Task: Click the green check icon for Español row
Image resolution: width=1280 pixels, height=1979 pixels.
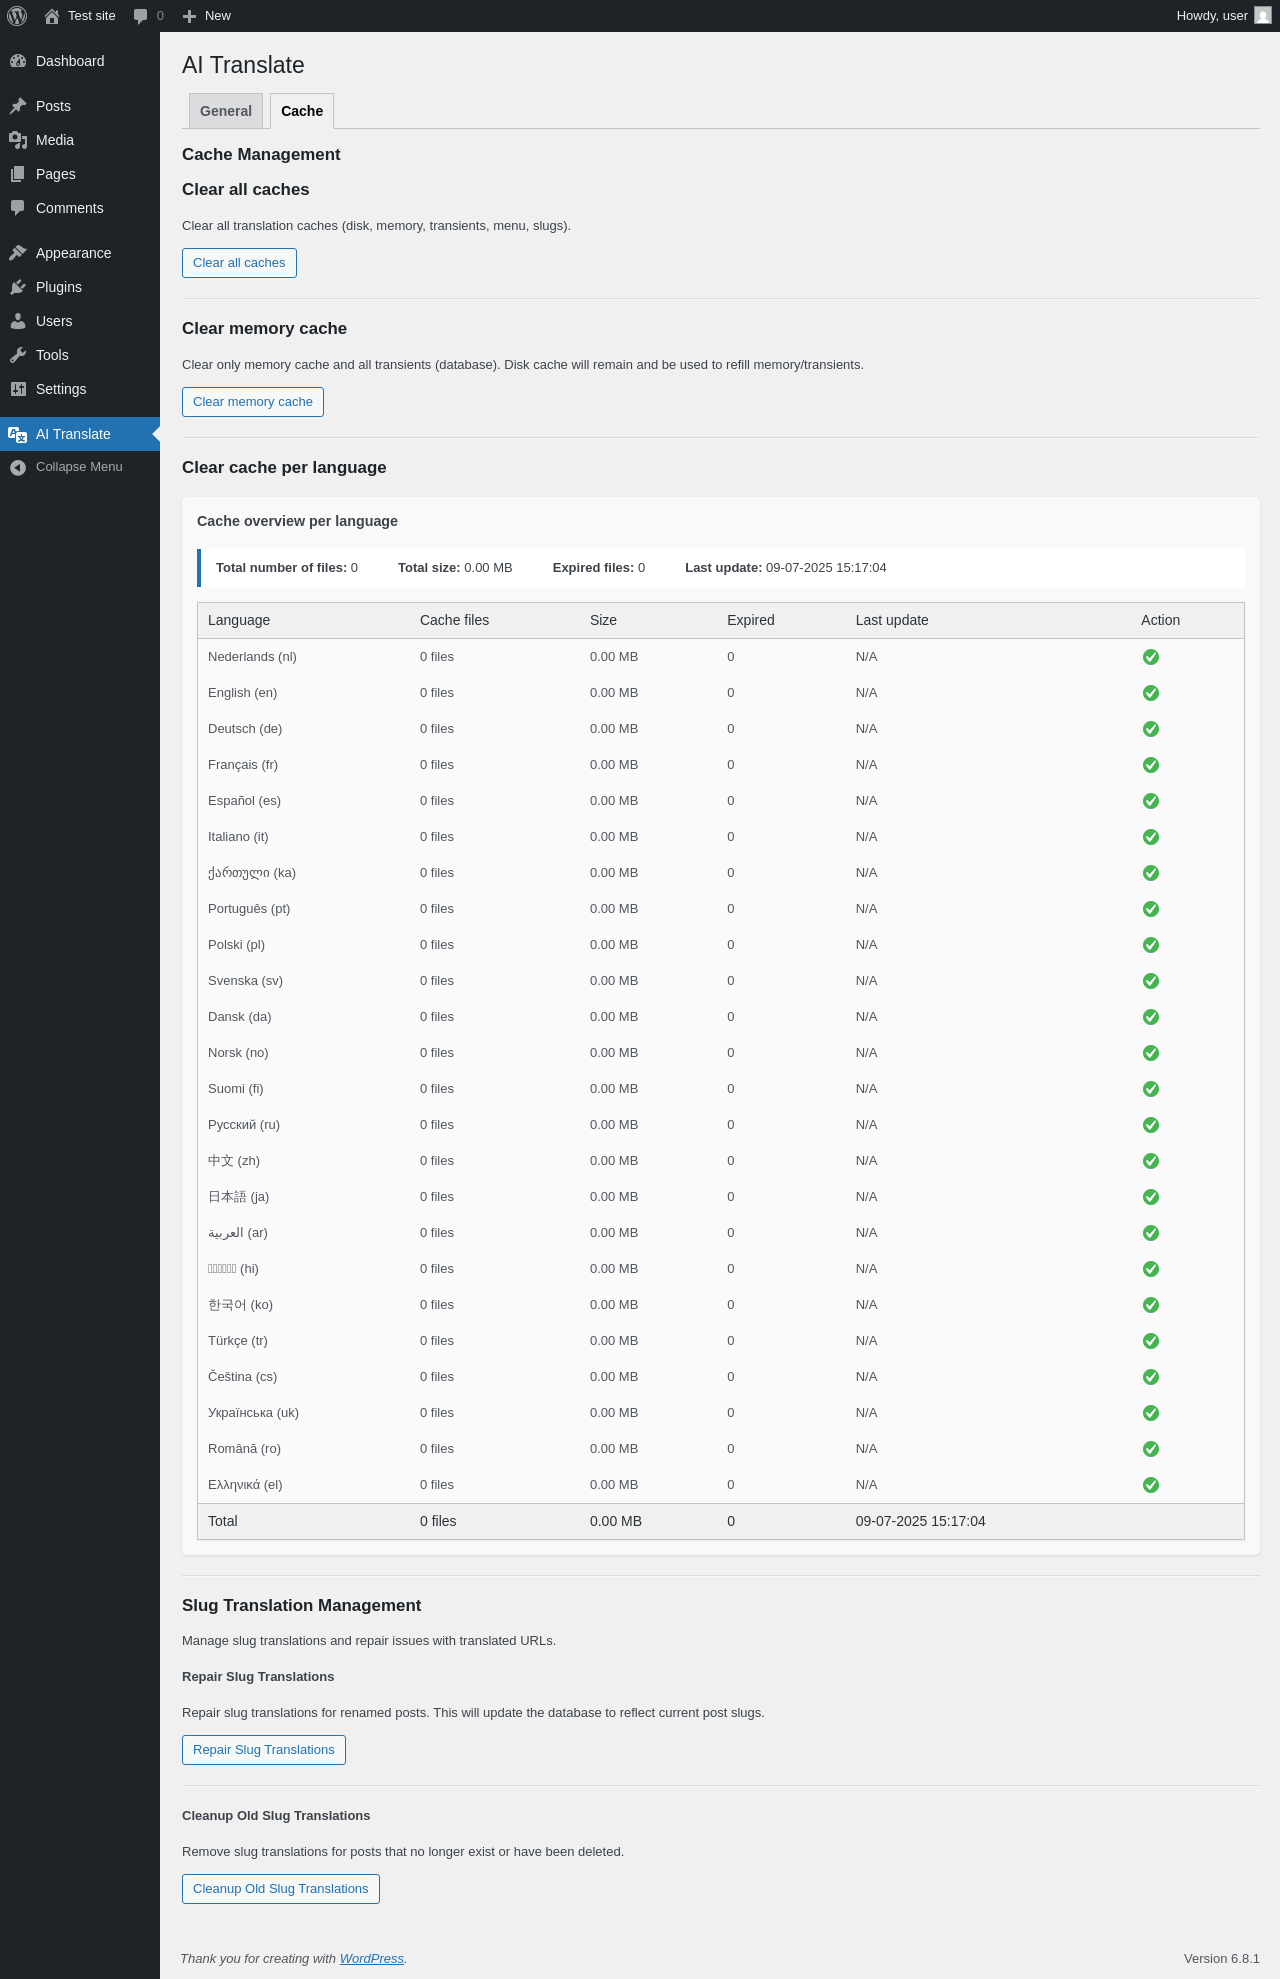Action: coord(1151,801)
